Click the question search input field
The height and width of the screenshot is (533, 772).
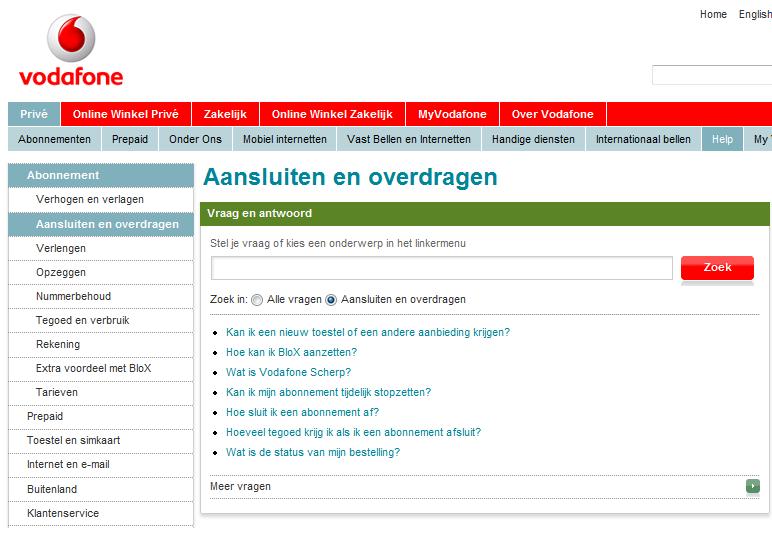click(x=442, y=268)
